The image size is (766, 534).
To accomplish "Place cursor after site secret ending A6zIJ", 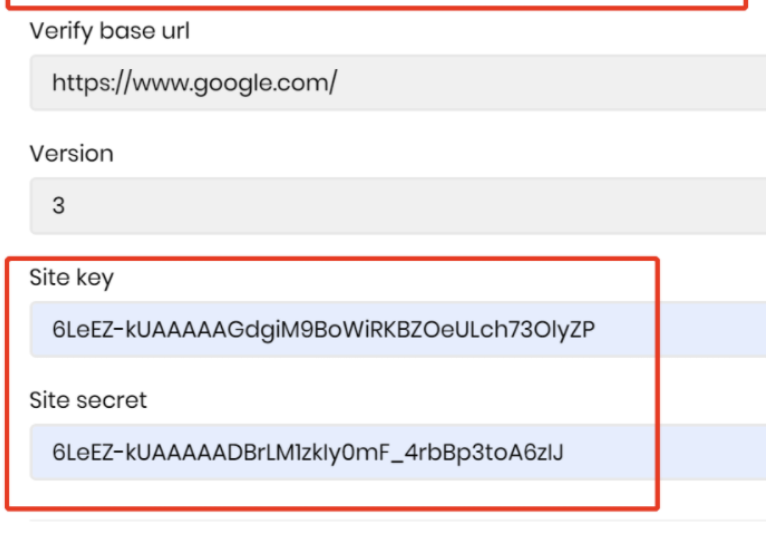I will tap(566, 452).
